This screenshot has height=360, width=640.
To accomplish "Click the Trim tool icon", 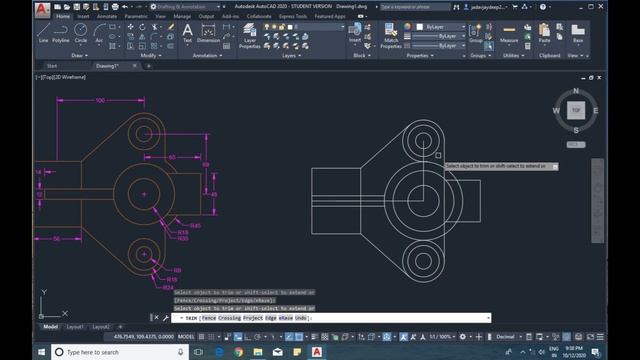I will (x=154, y=27).
